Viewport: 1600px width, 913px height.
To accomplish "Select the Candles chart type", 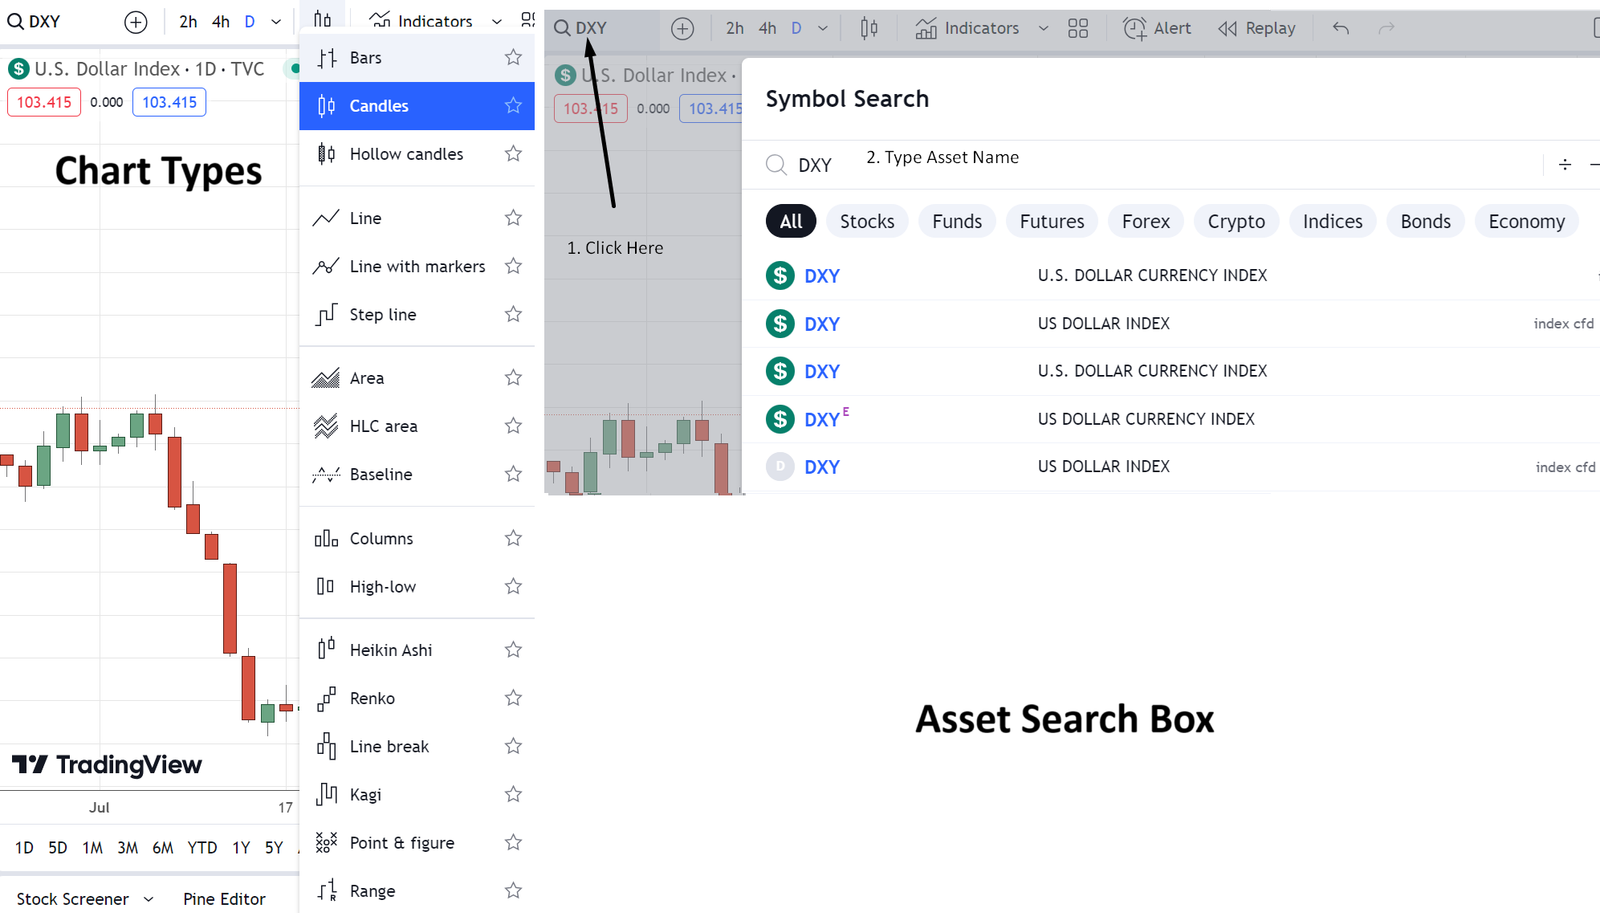I will [417, 106].
